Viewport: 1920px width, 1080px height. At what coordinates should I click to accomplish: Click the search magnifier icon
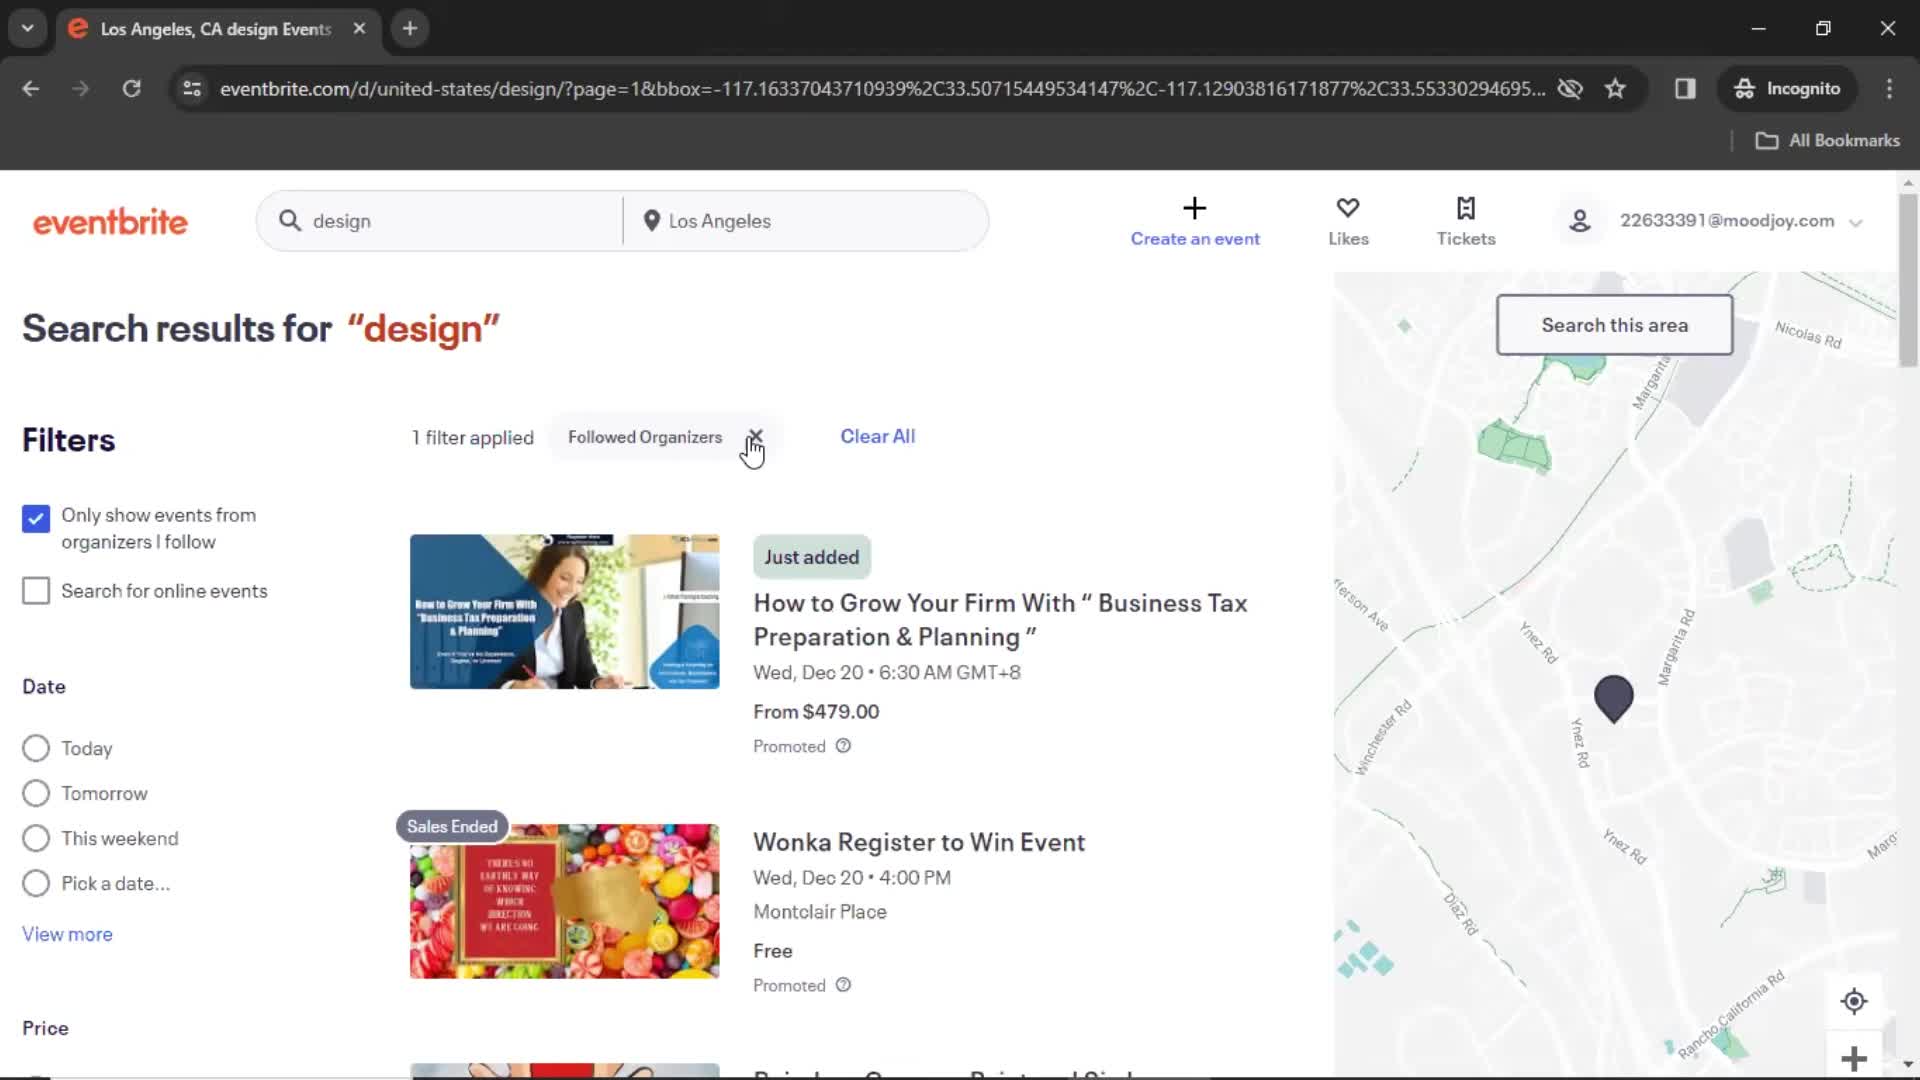click(x=290, y=221)
